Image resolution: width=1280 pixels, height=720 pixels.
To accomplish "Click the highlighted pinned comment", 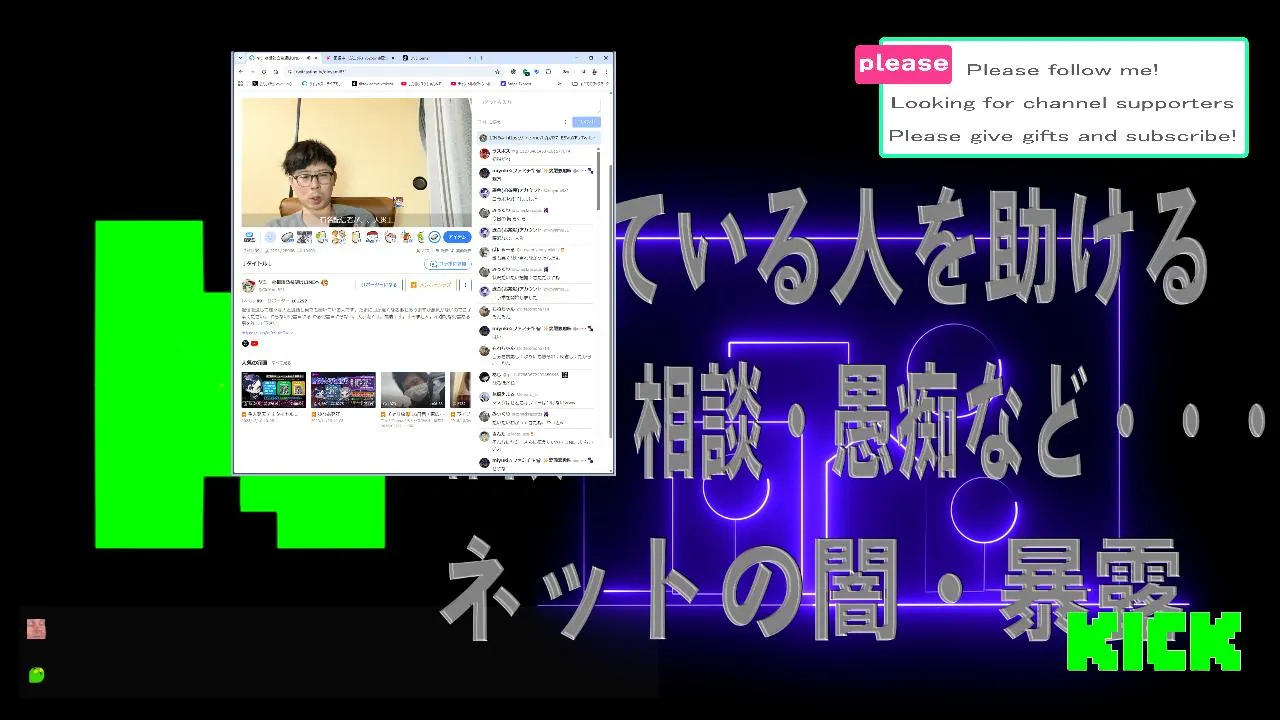I will point(539,138).
